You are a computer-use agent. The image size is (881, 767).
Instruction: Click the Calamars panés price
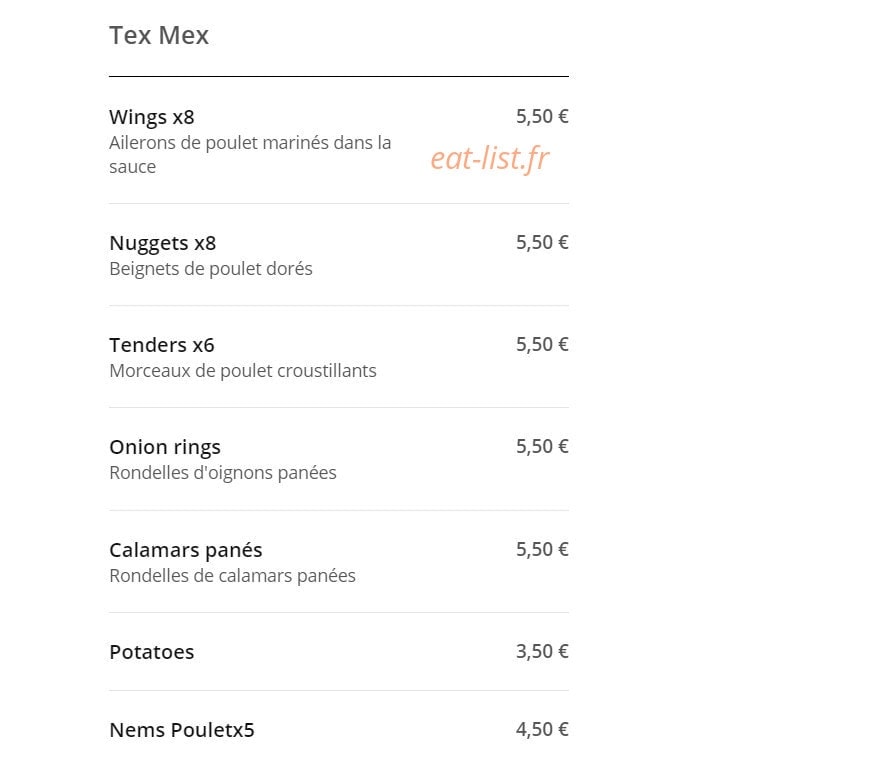click(x=542, y=549)
